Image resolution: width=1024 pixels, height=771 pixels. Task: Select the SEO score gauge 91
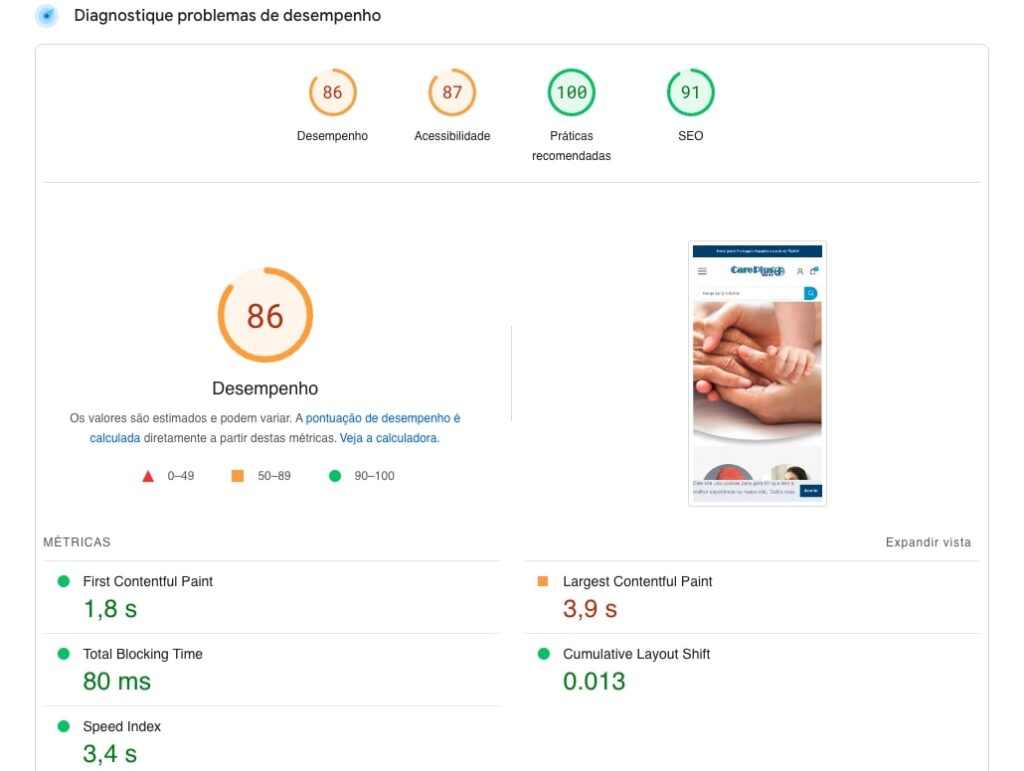point(690,93)
